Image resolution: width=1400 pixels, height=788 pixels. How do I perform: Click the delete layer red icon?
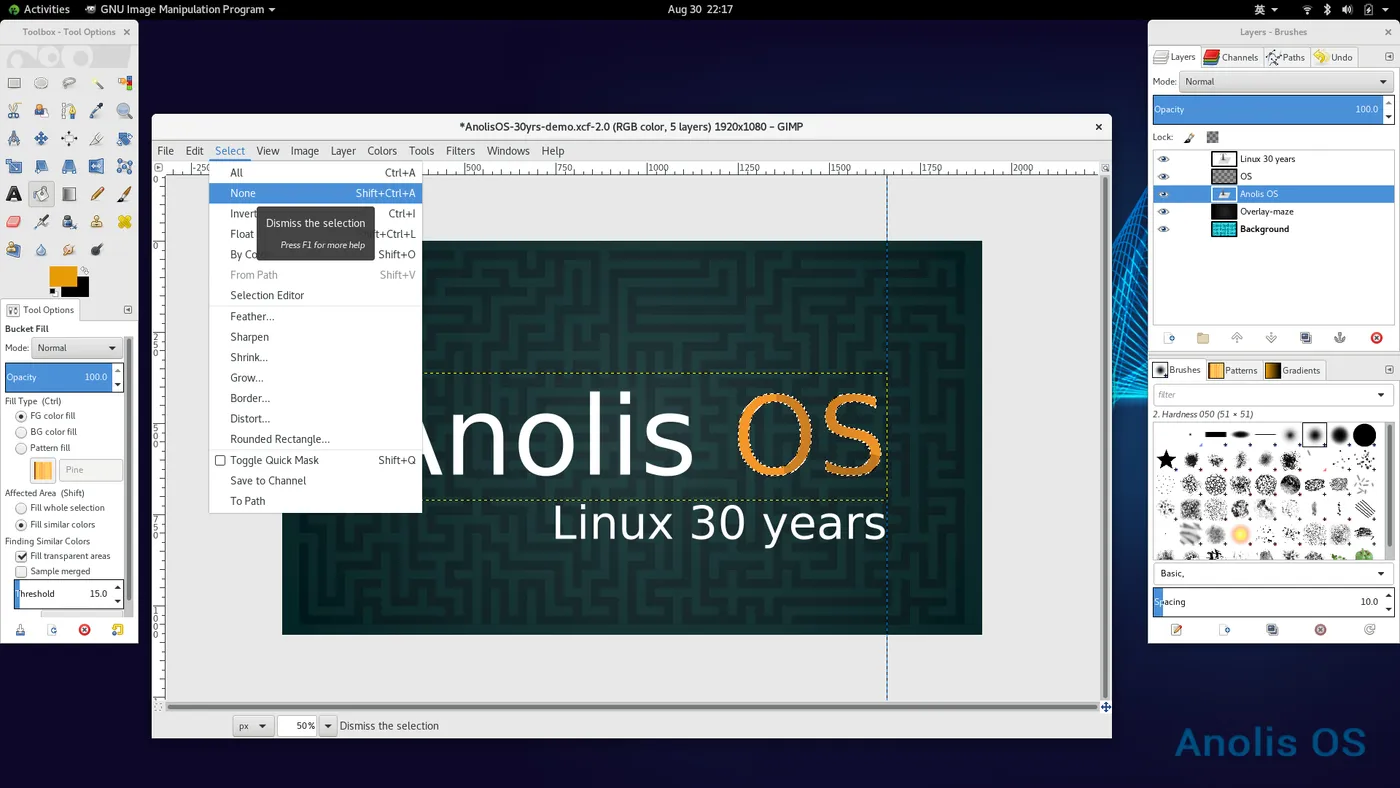click(x=1376, y=338)
